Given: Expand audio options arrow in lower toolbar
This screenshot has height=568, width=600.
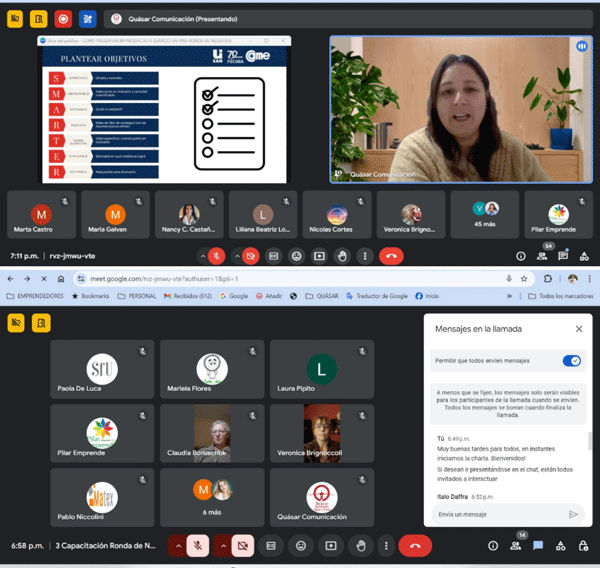Looking at the screenshot, I should tap(178, 546).
